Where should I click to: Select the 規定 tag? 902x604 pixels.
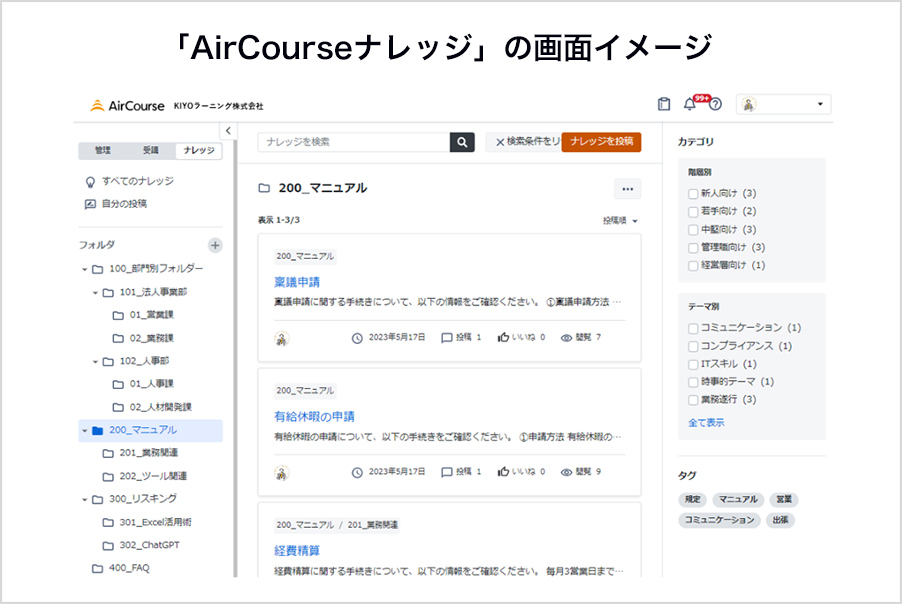point(693,499)
